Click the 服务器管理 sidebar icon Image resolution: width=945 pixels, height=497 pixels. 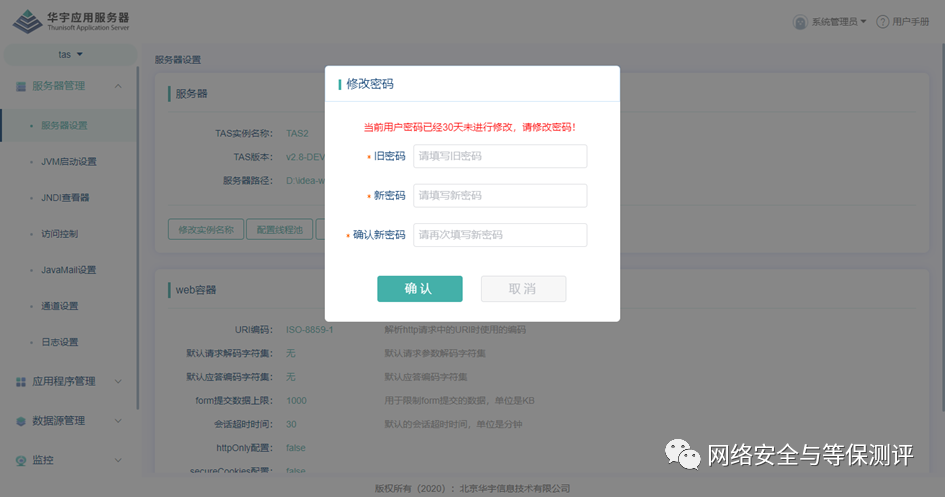point(21,86)
